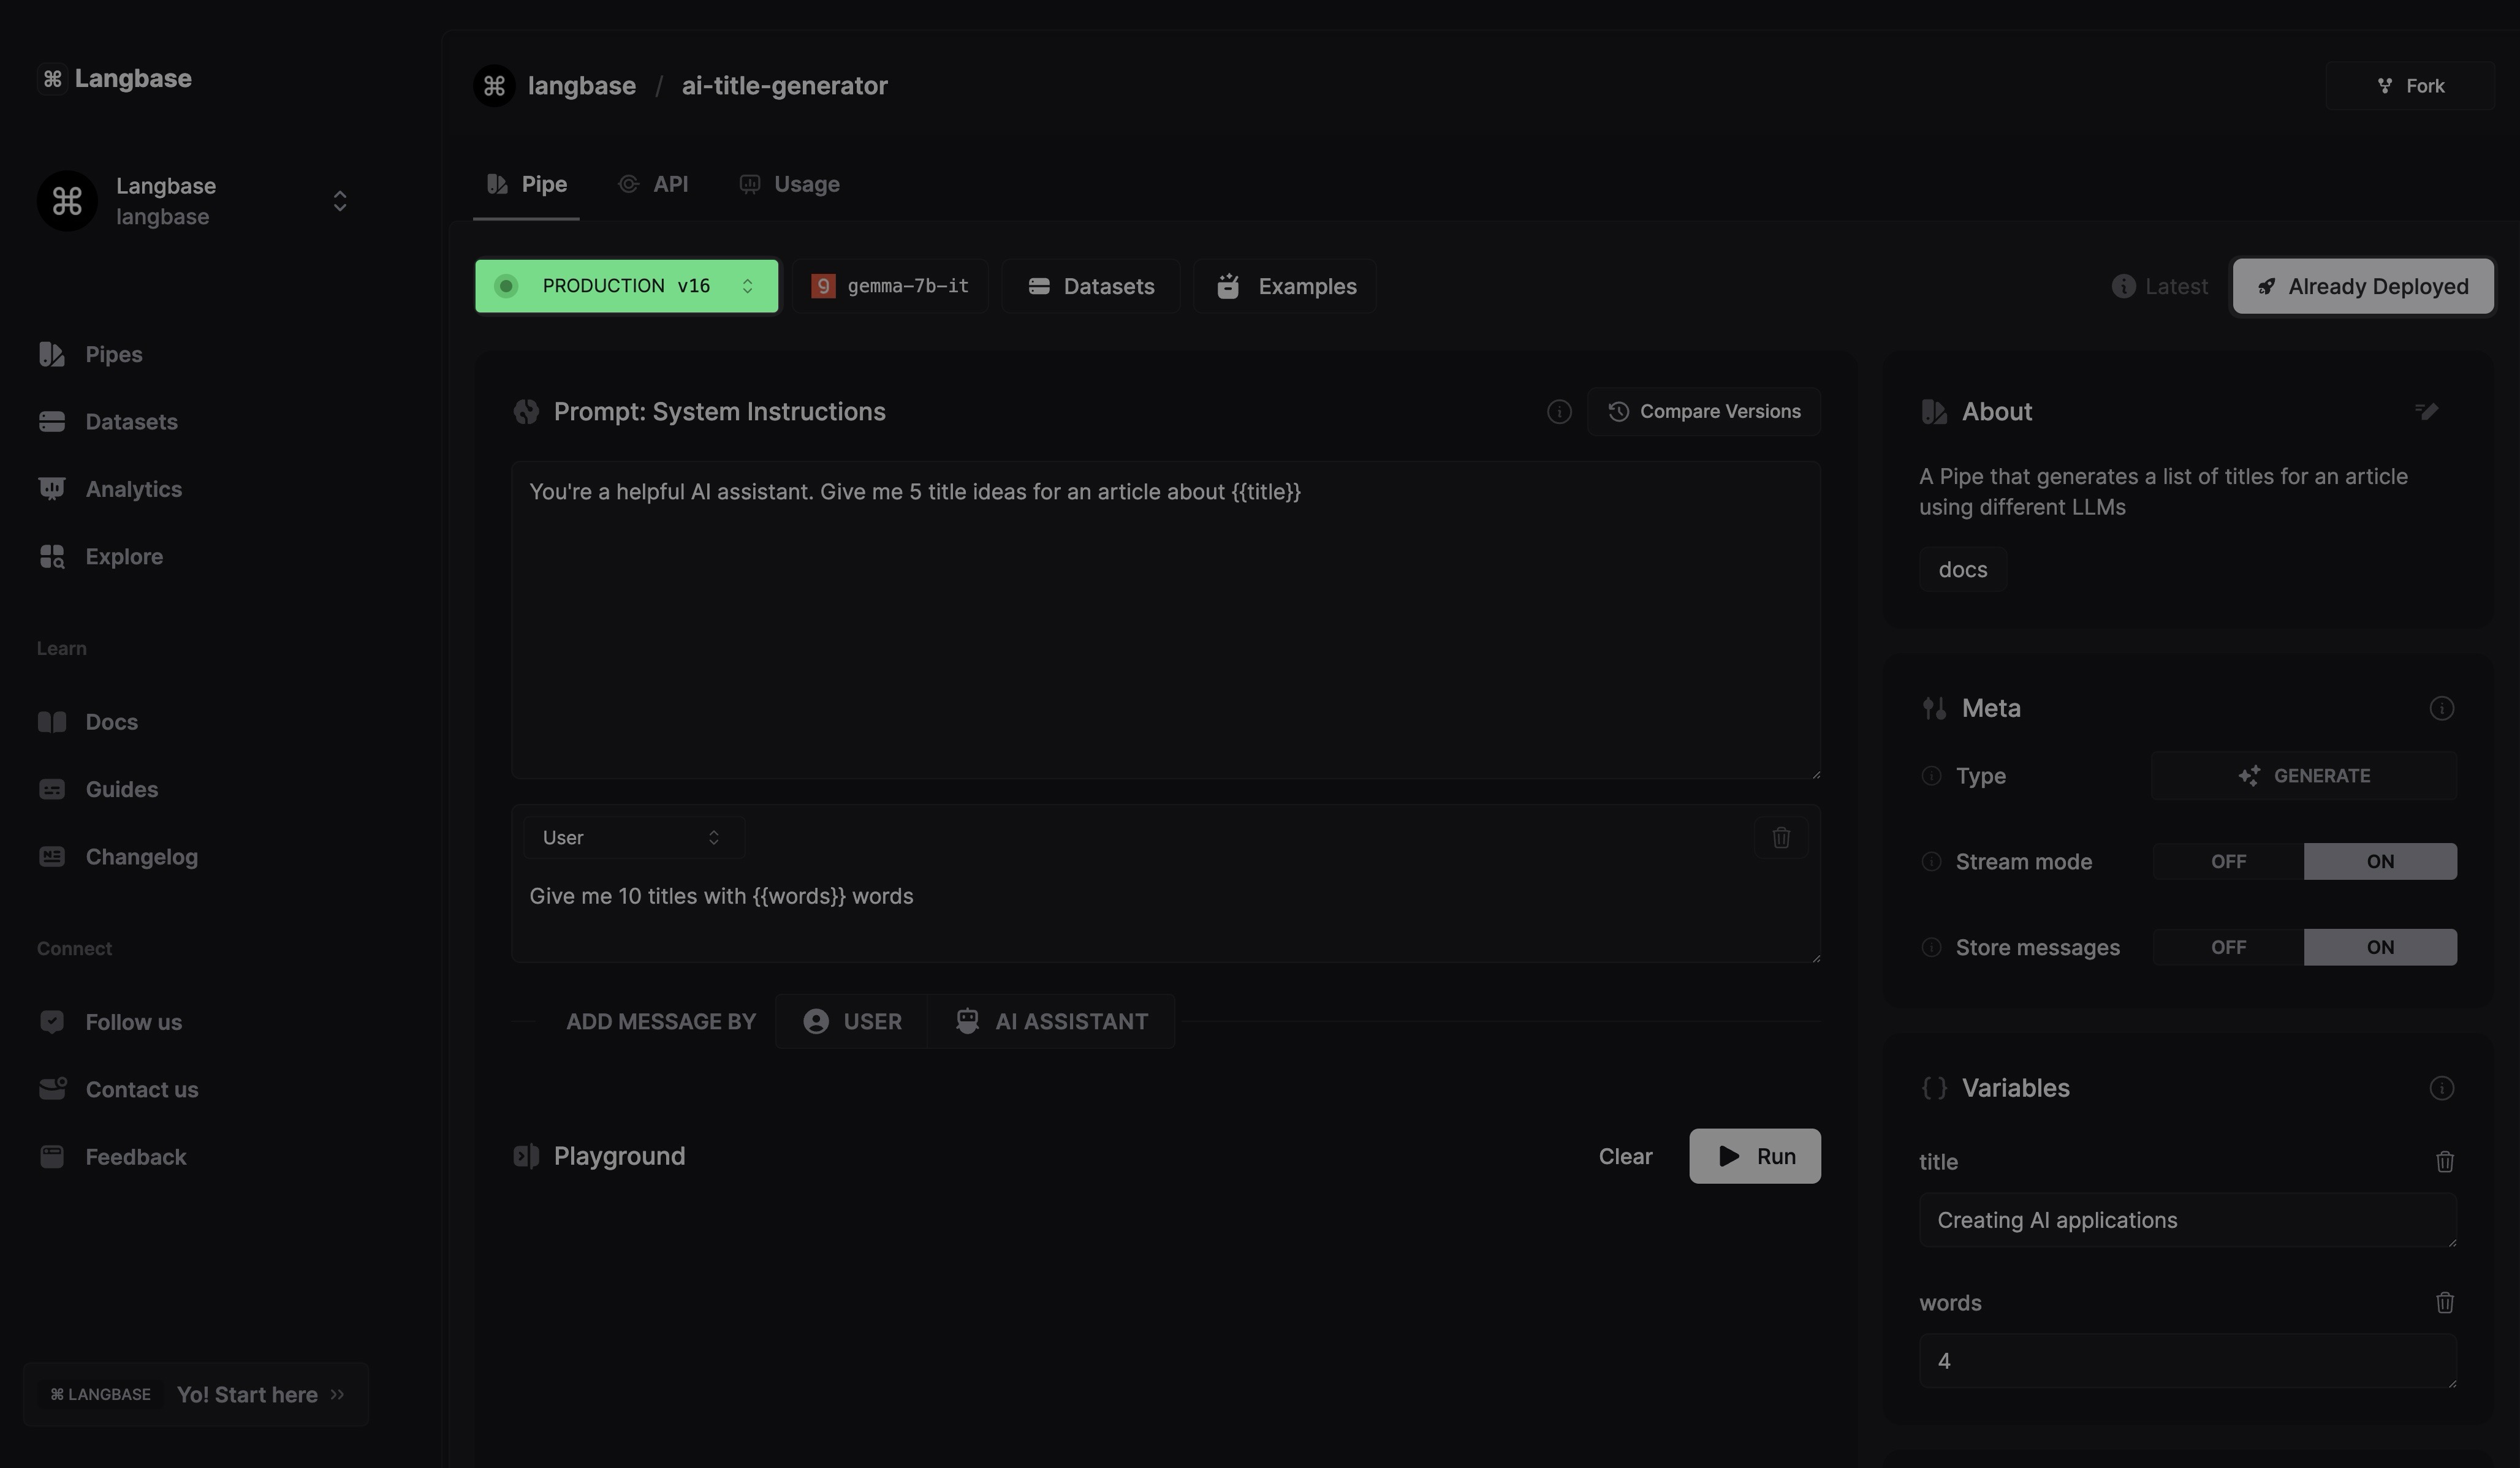This screenshot has height=1468, width=2520.
Task: Open the Usage tab
Action: 790,185
